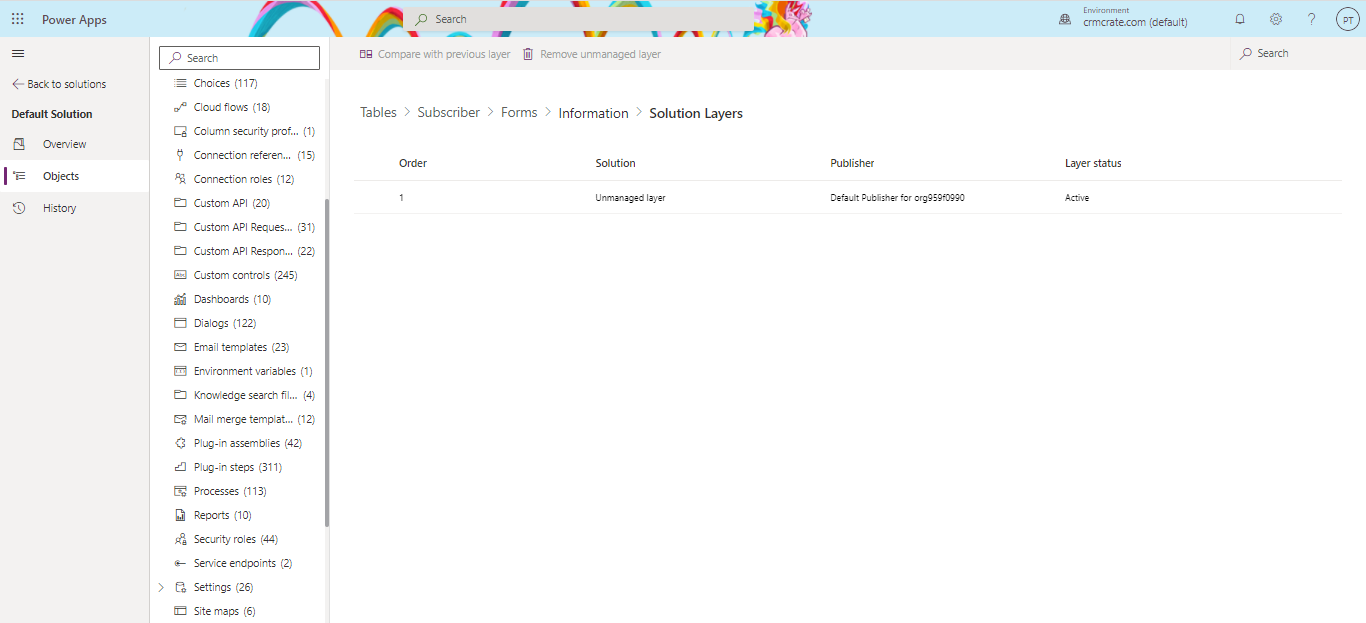This screenshot has height=623, width=1366.
Task: Click the Security roles icon
Action: pyautogui.click(x=179, y=538)
